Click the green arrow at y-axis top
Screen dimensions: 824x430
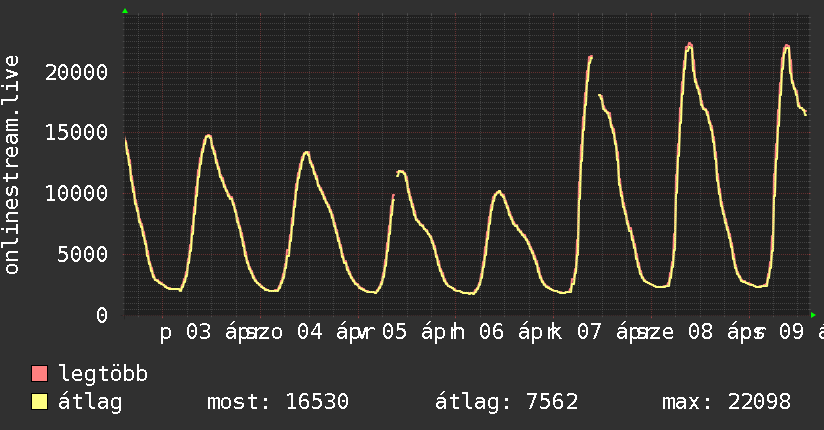click(x=125, y=11)
